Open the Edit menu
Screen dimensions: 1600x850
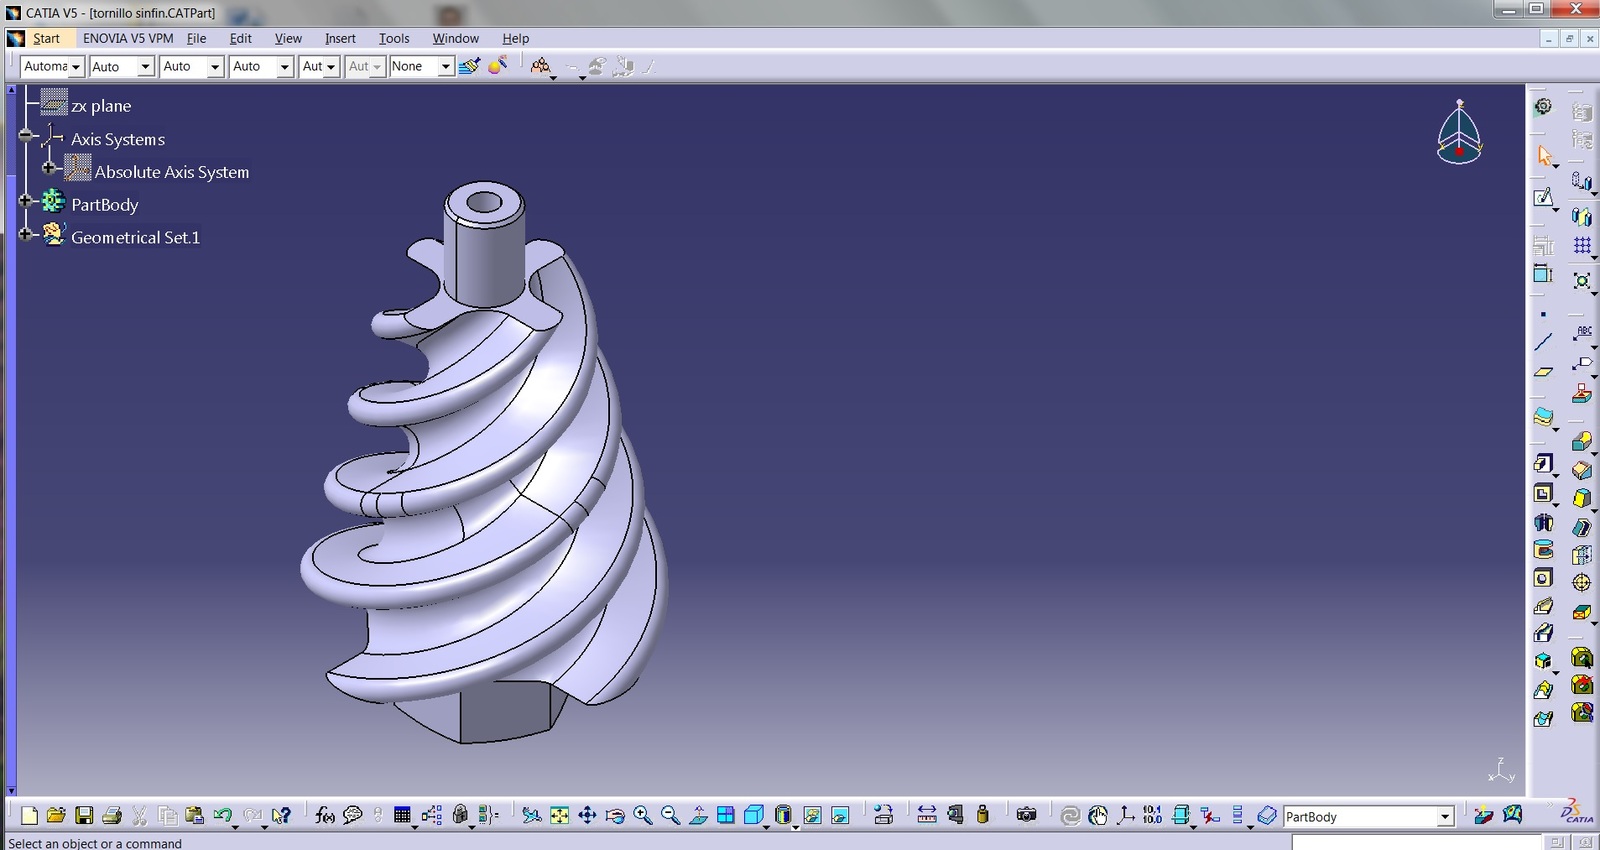[241, 38]
